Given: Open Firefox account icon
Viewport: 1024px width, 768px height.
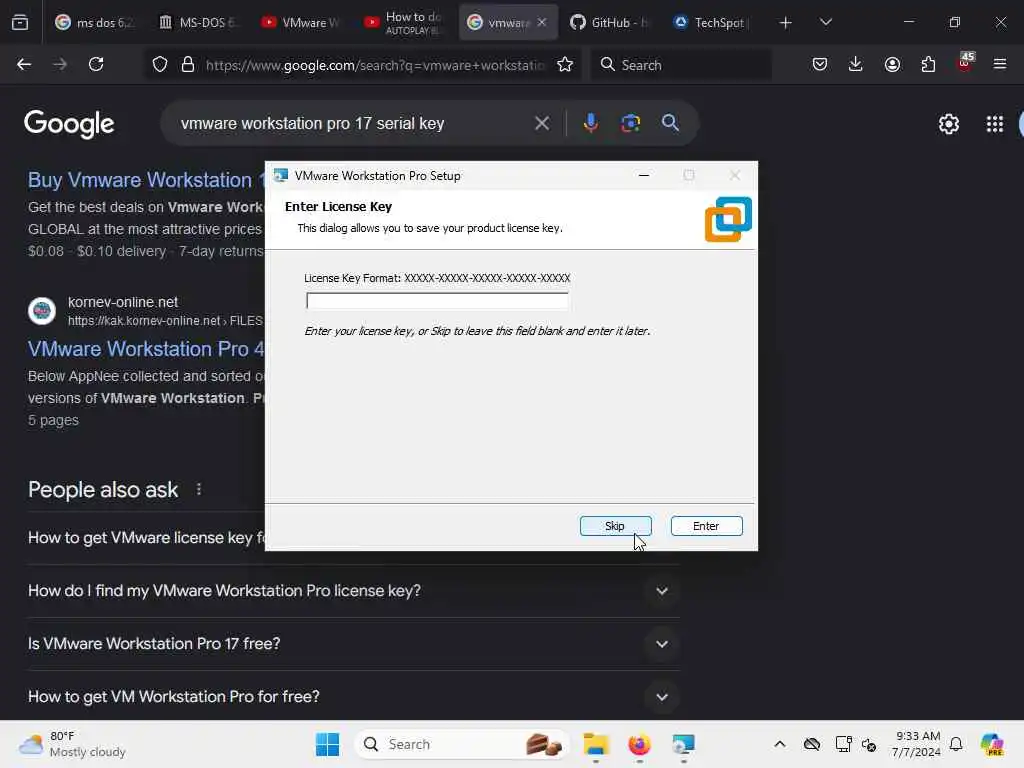Looking at the screenshot, I should (892, 64).
